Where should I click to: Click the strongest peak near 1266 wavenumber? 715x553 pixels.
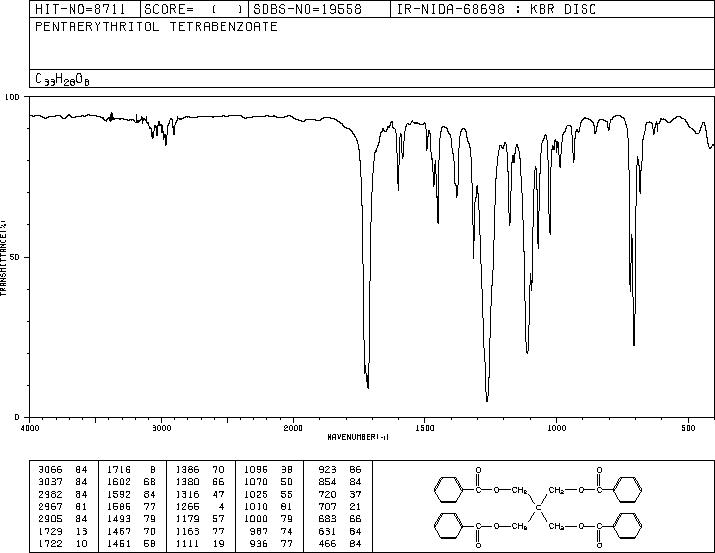487,400
